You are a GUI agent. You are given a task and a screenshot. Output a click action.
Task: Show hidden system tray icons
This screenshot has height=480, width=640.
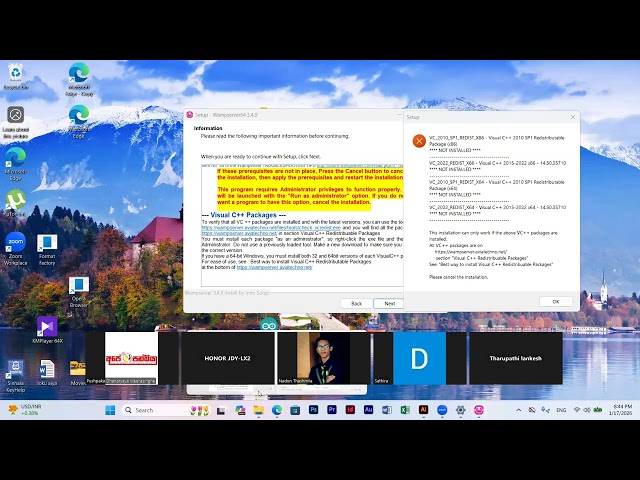(518, 410)
